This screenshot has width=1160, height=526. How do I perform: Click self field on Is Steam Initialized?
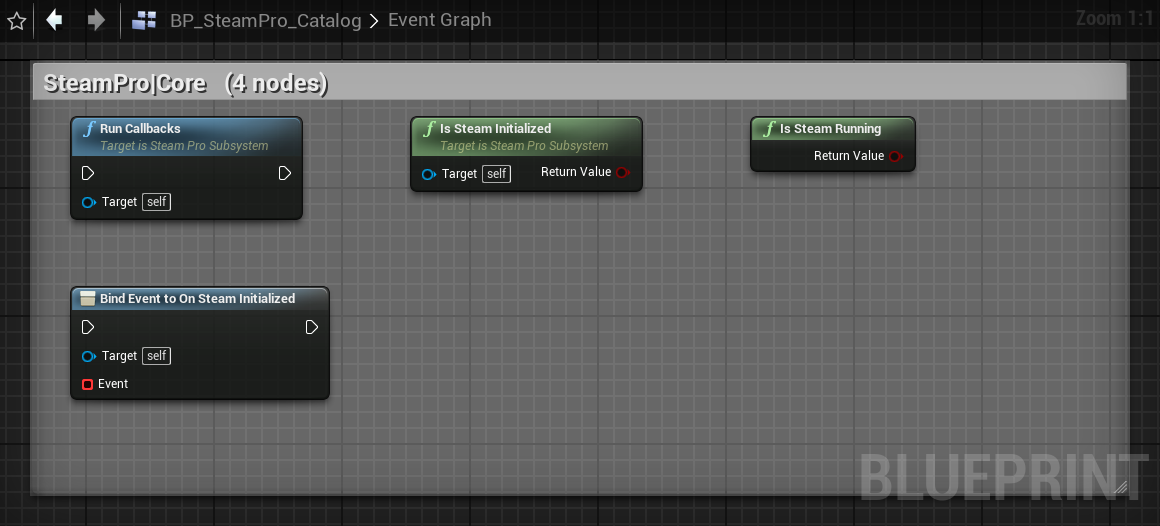pos(496,174)
